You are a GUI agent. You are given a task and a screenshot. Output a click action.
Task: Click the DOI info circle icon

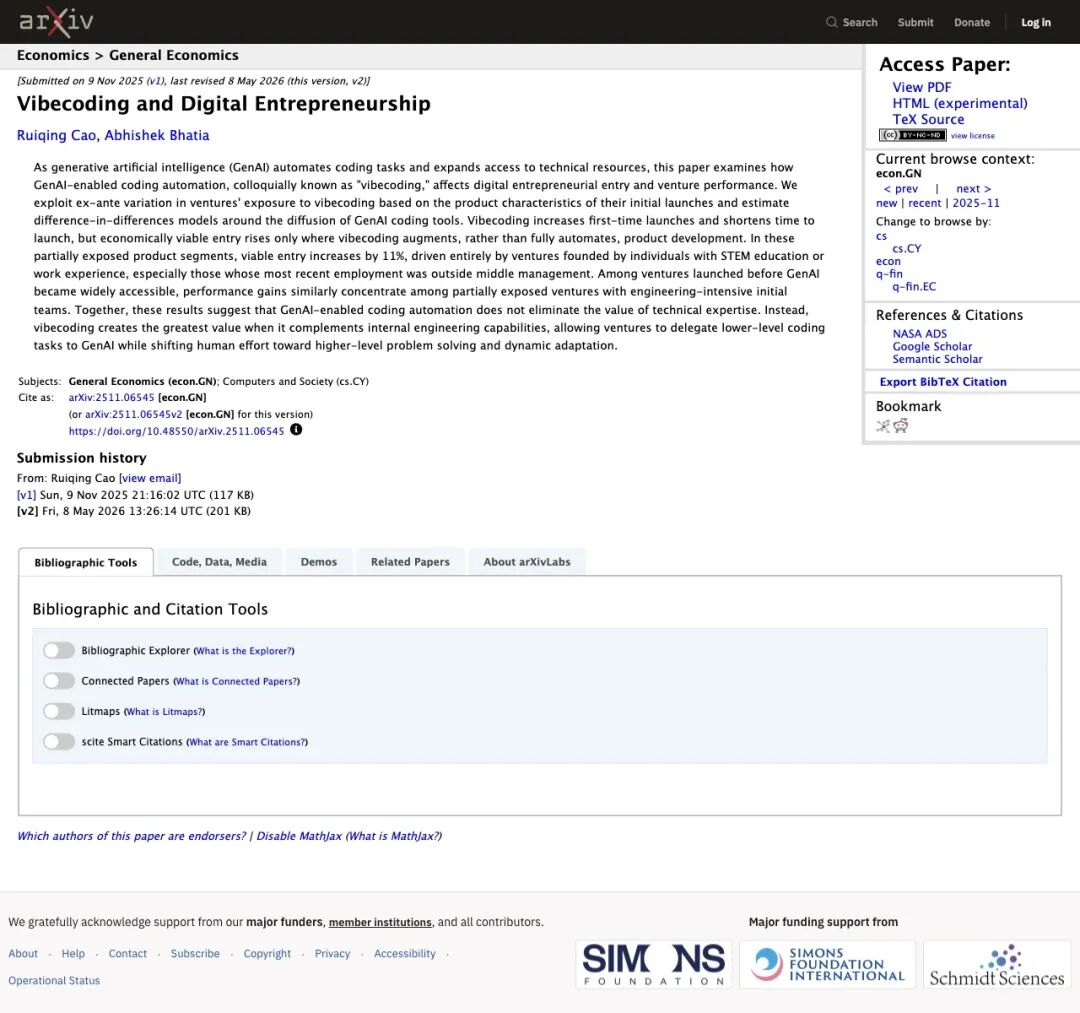coord(296,430)
